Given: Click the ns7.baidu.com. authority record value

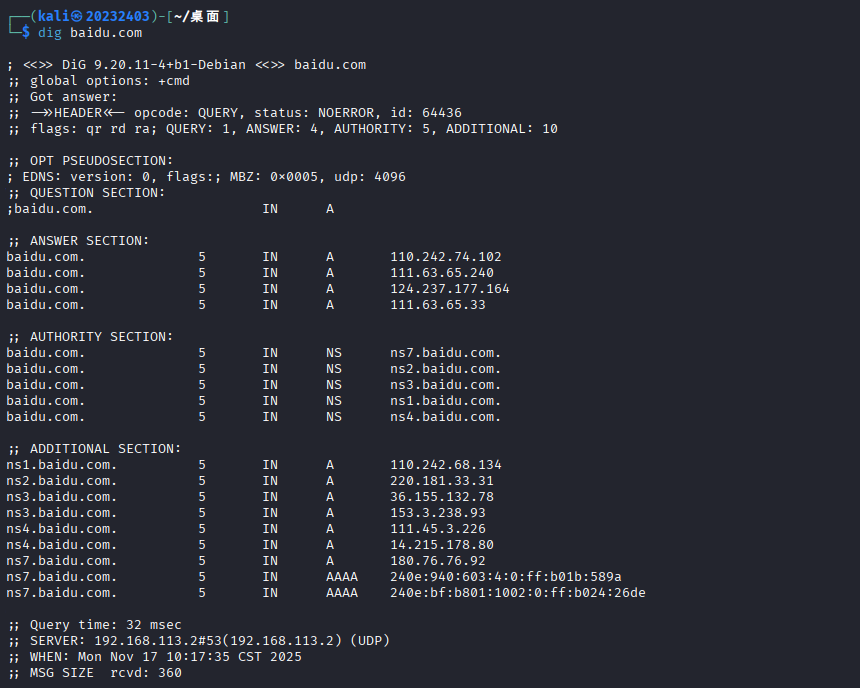Looking at the screenshot, I should [445, 353].
